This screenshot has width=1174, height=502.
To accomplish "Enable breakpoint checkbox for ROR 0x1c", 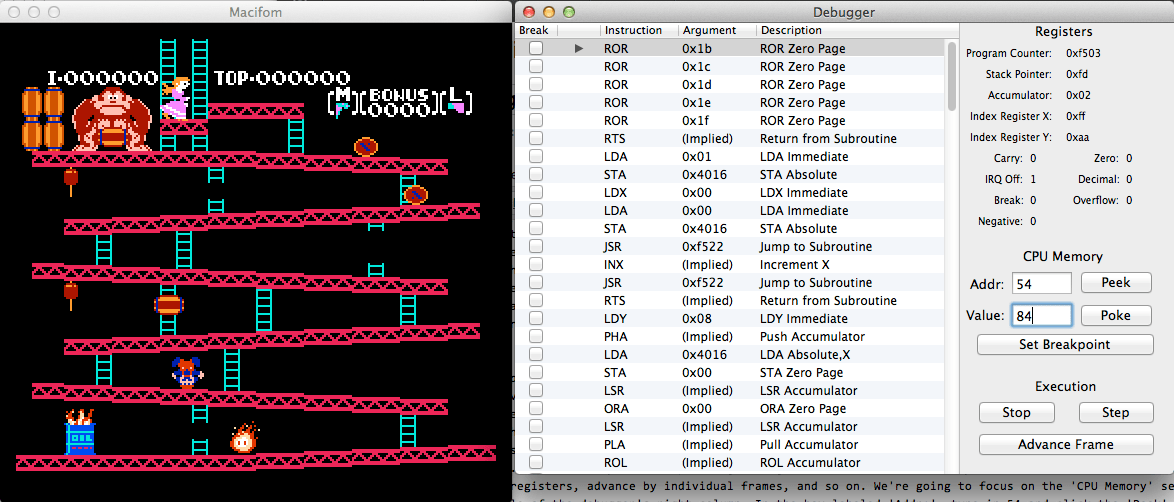I will coord(535,67).
